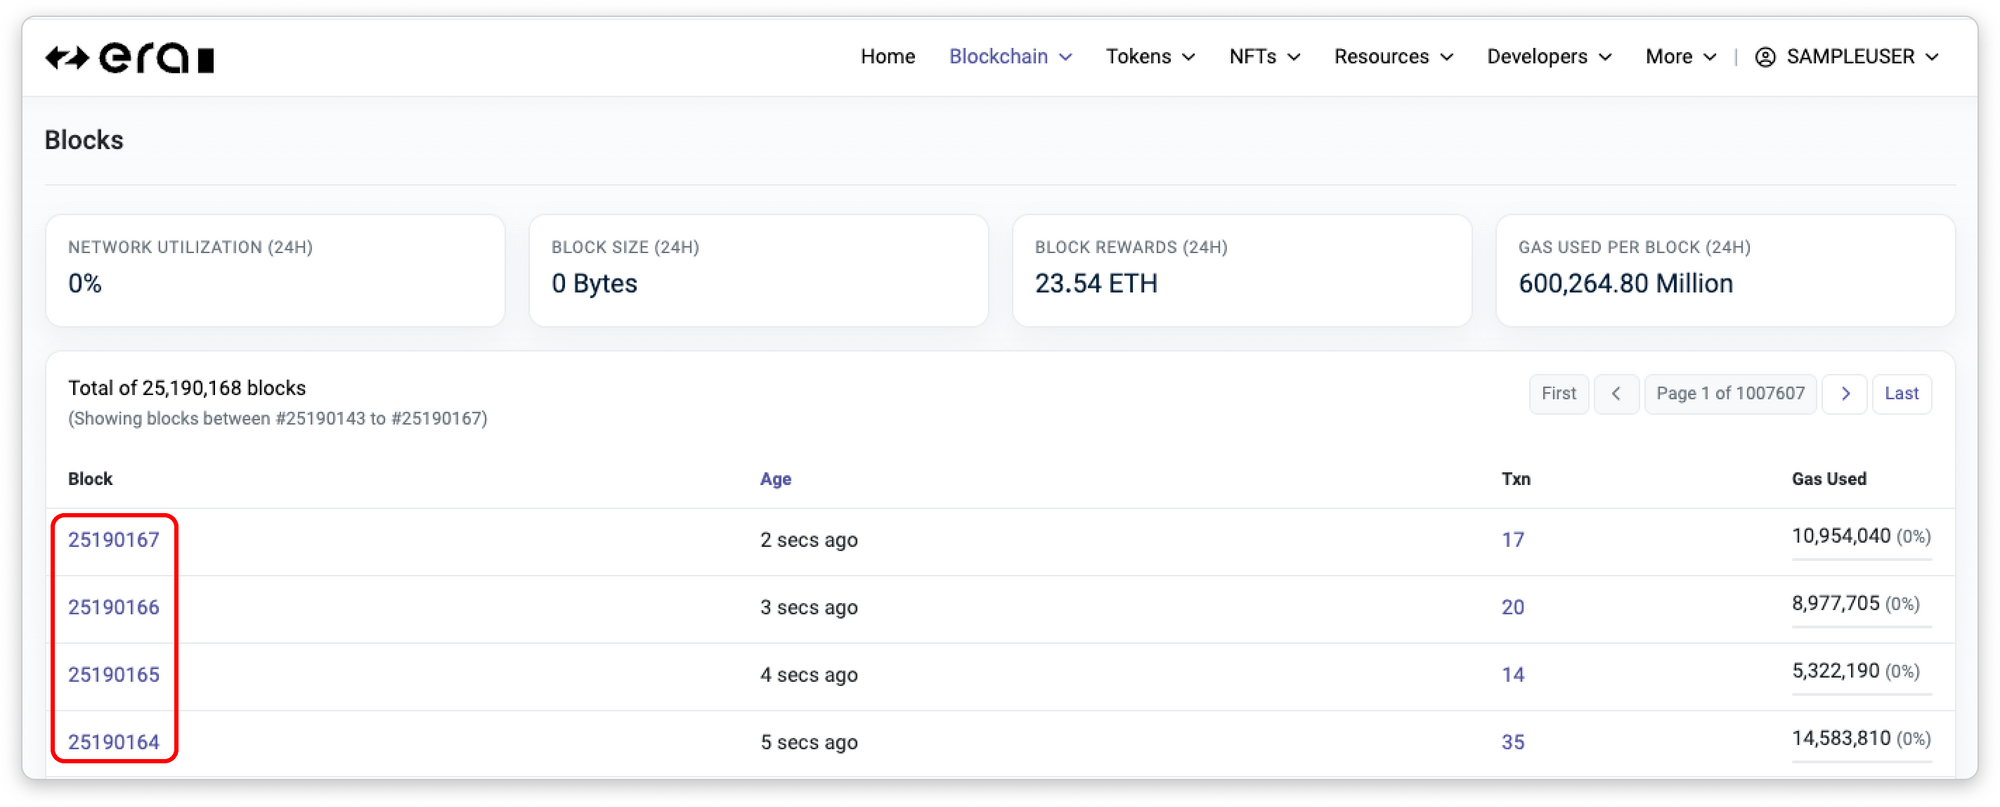Viewport: 2000px width, 807px height.
Task: Open block 25190167 details
Action: pos(114,540)
